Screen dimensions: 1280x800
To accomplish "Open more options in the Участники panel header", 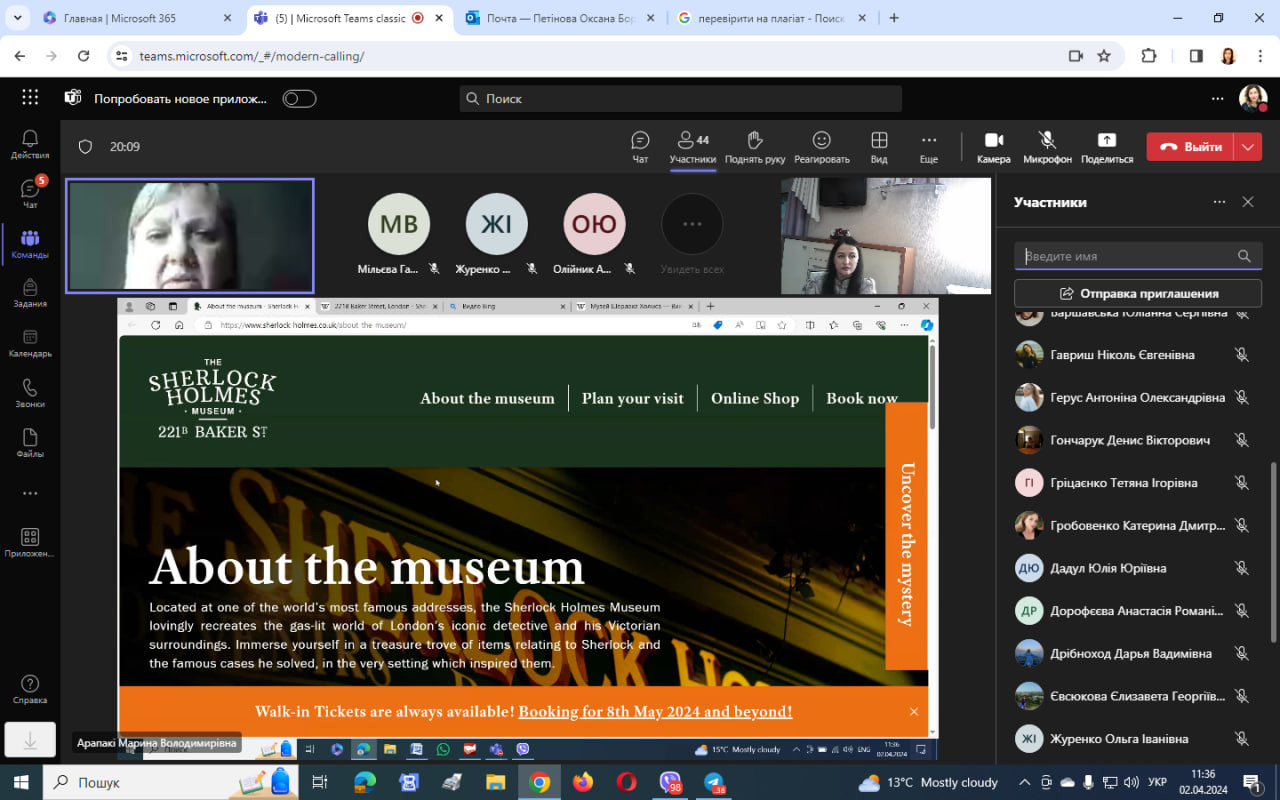I will [x=1219, y=202].
